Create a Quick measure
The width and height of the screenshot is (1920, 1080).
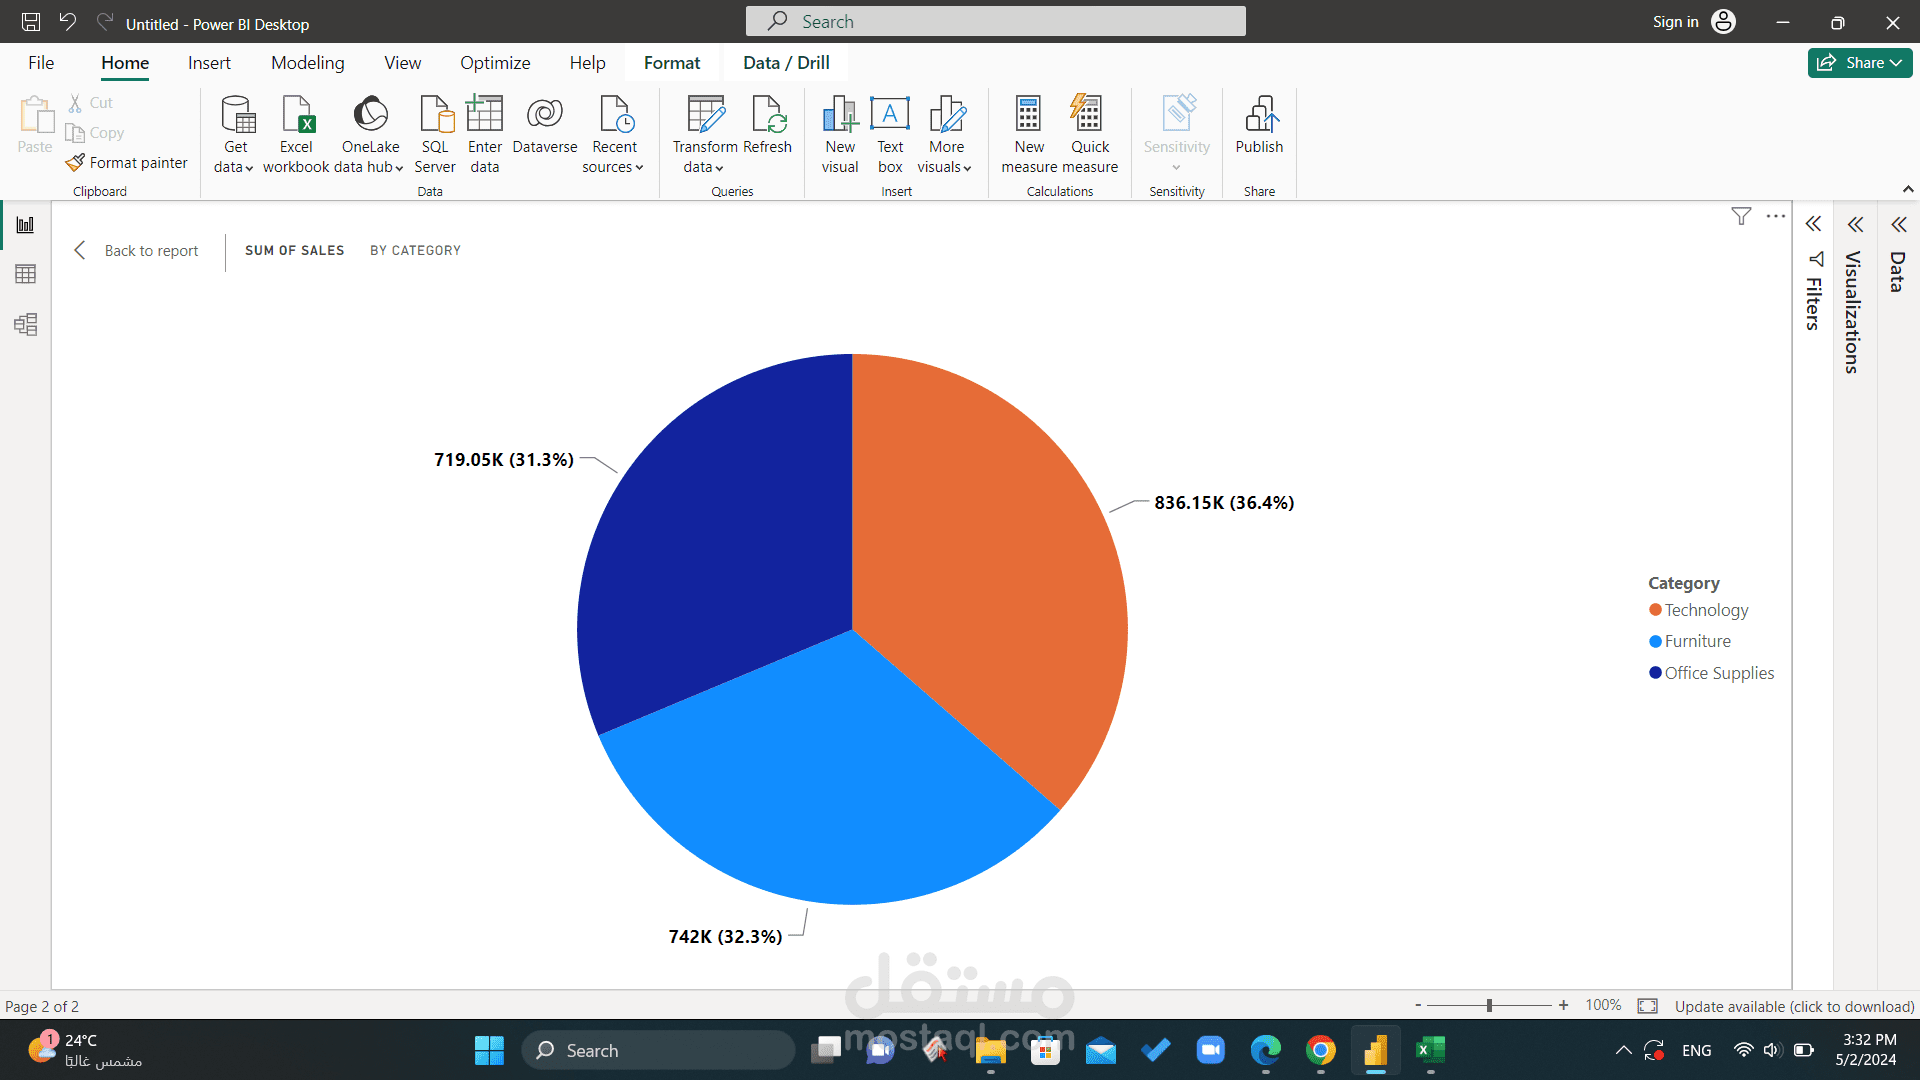[1088, 116]
